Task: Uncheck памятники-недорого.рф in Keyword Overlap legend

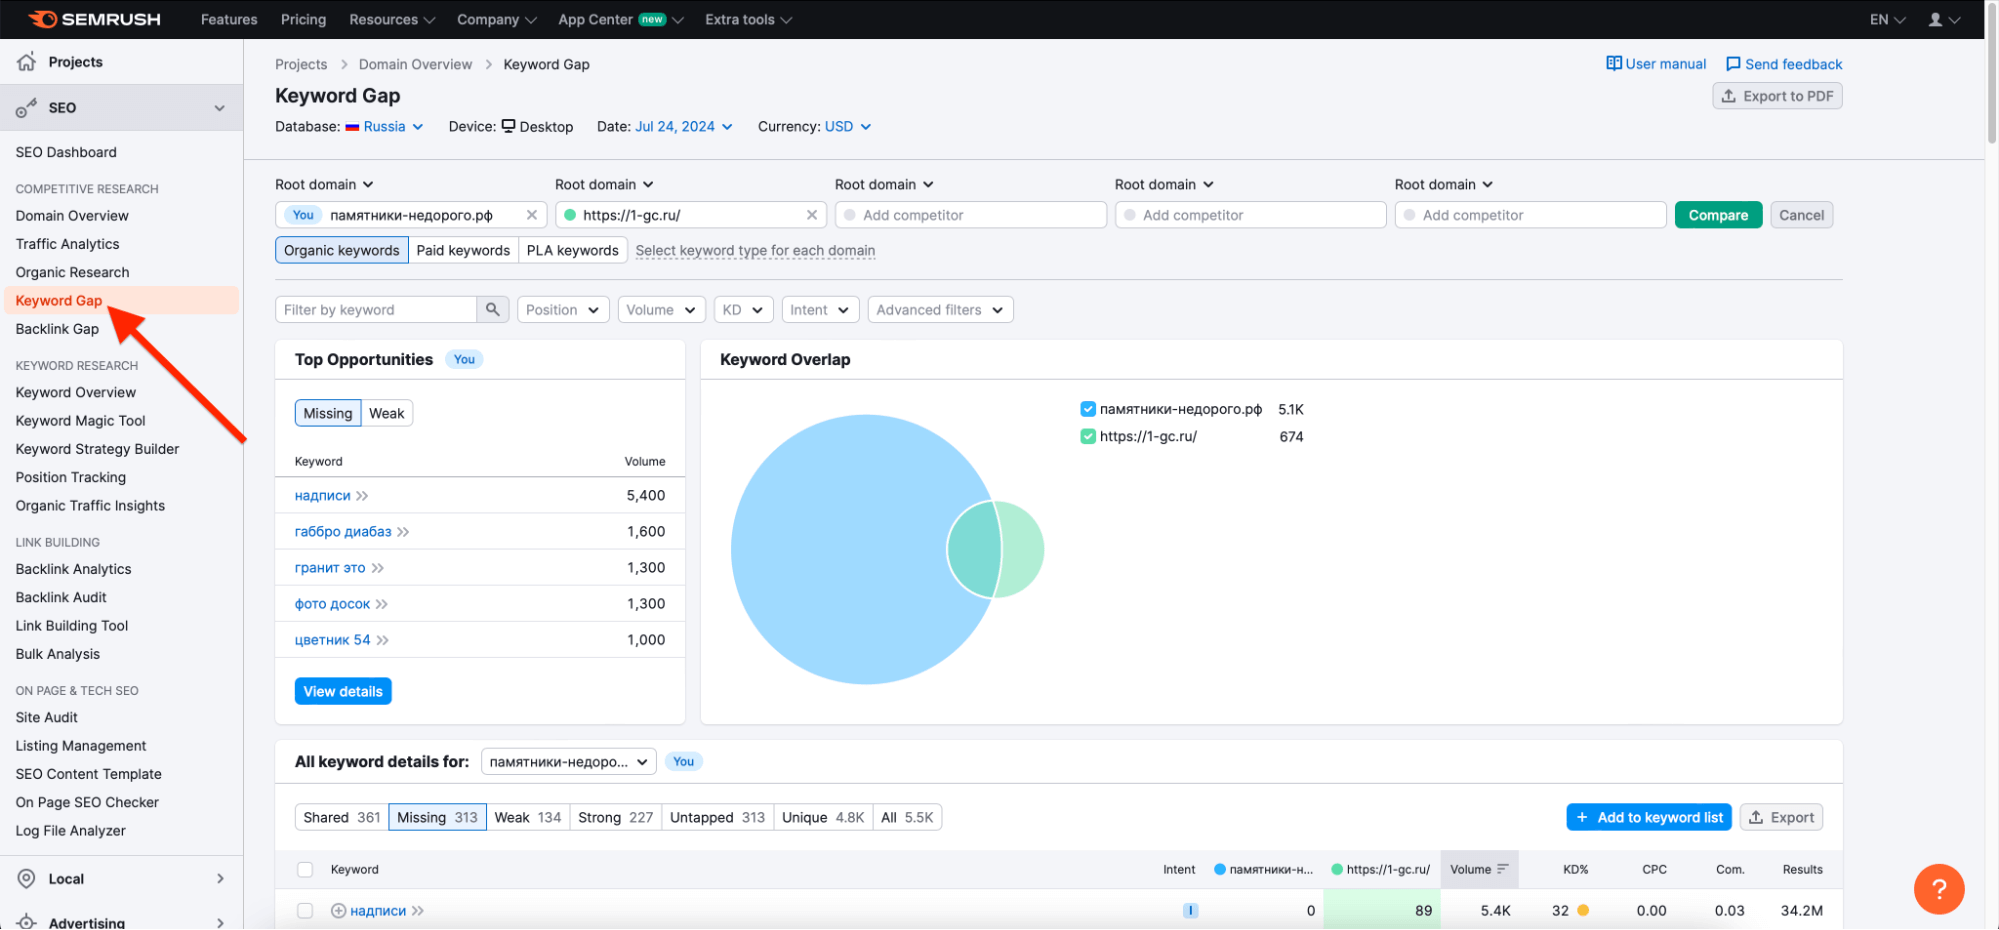Action: pyautogui.click(x=1087, y=409)
